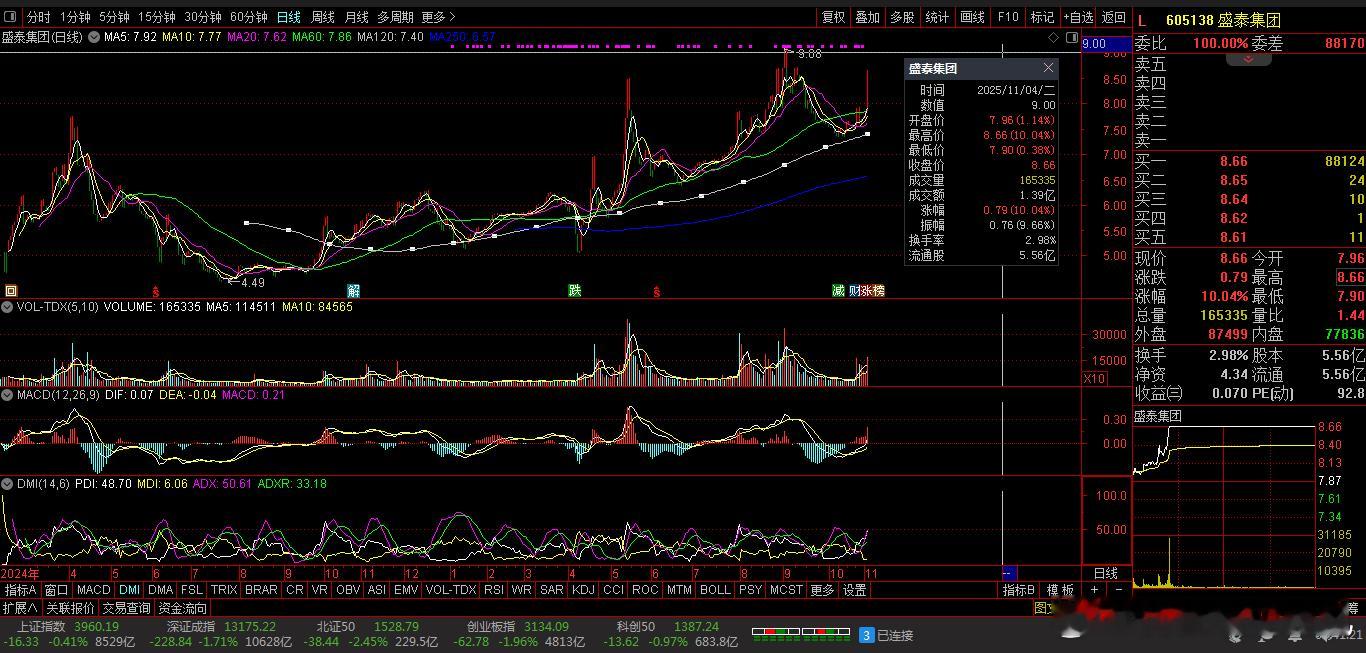
Task: Select the 1分钟 period
Action: [75, 17]
